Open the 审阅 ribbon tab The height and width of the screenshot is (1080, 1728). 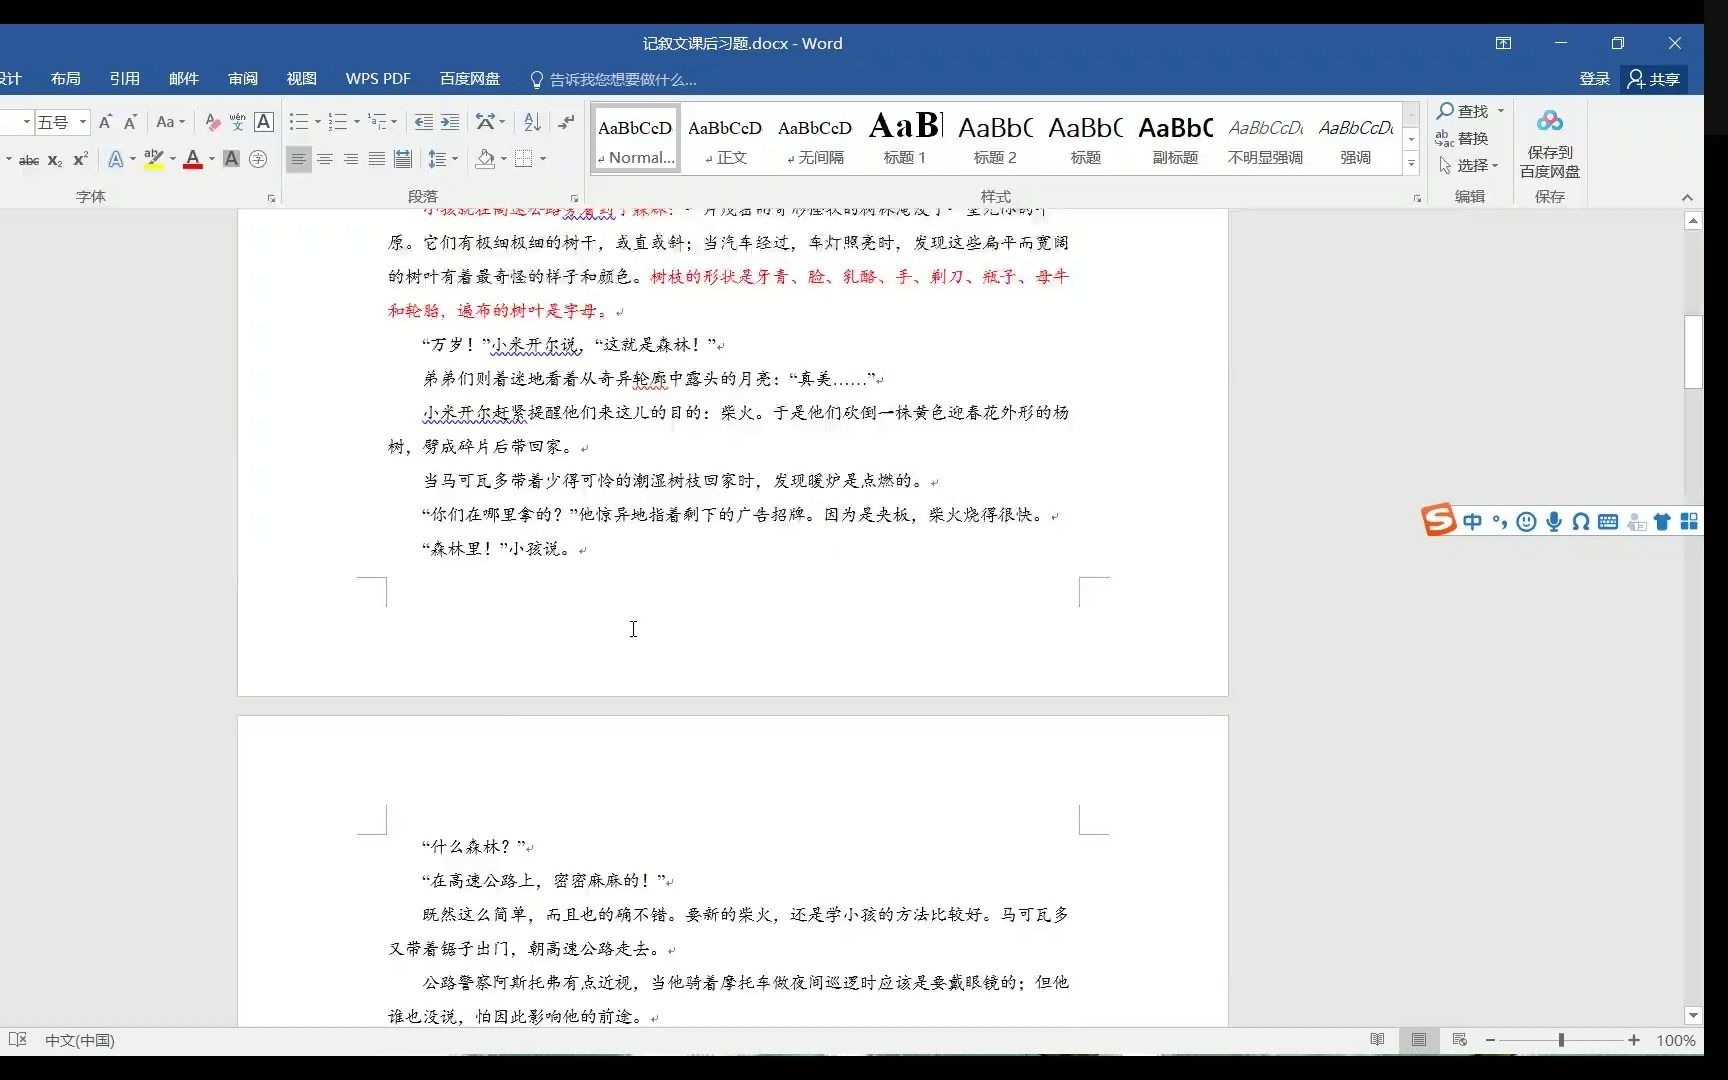tap(242, 79)
